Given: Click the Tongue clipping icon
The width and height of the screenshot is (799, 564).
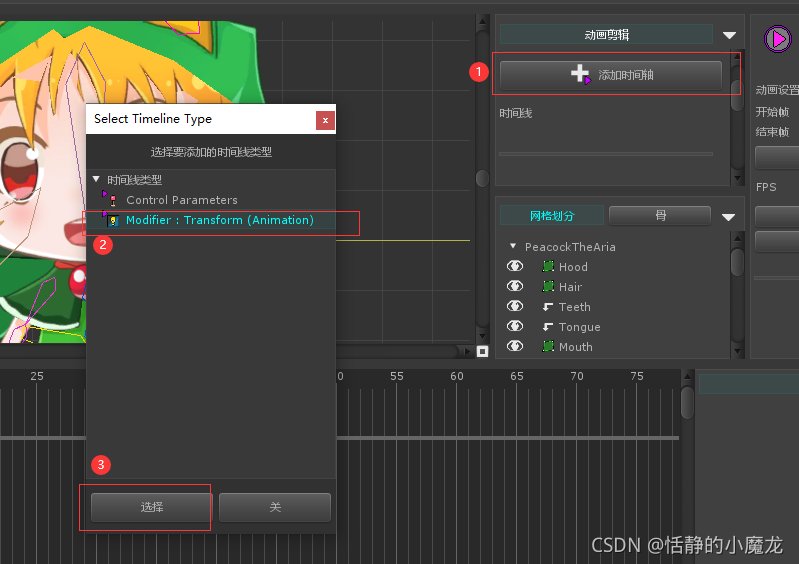Looking at the screenshot, I should point(548,327).
